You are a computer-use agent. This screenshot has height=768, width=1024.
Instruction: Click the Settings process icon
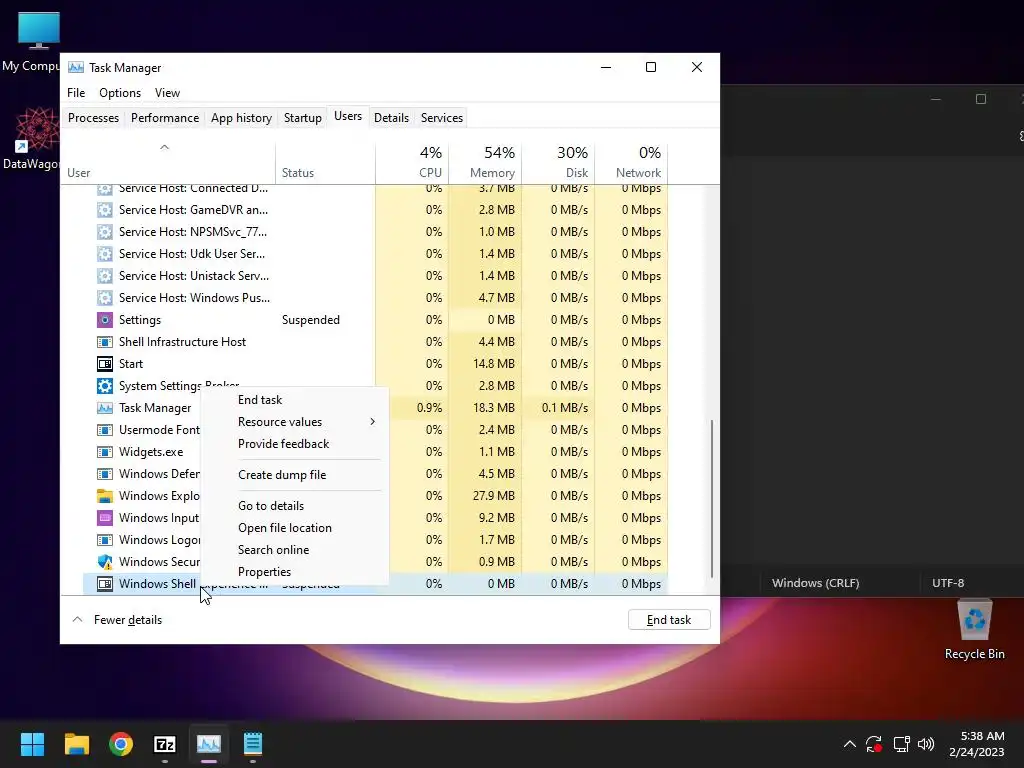tap(104, 320)
